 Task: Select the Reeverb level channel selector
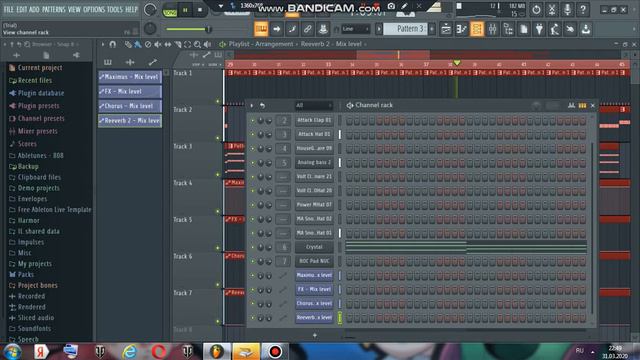coord(340,318)
